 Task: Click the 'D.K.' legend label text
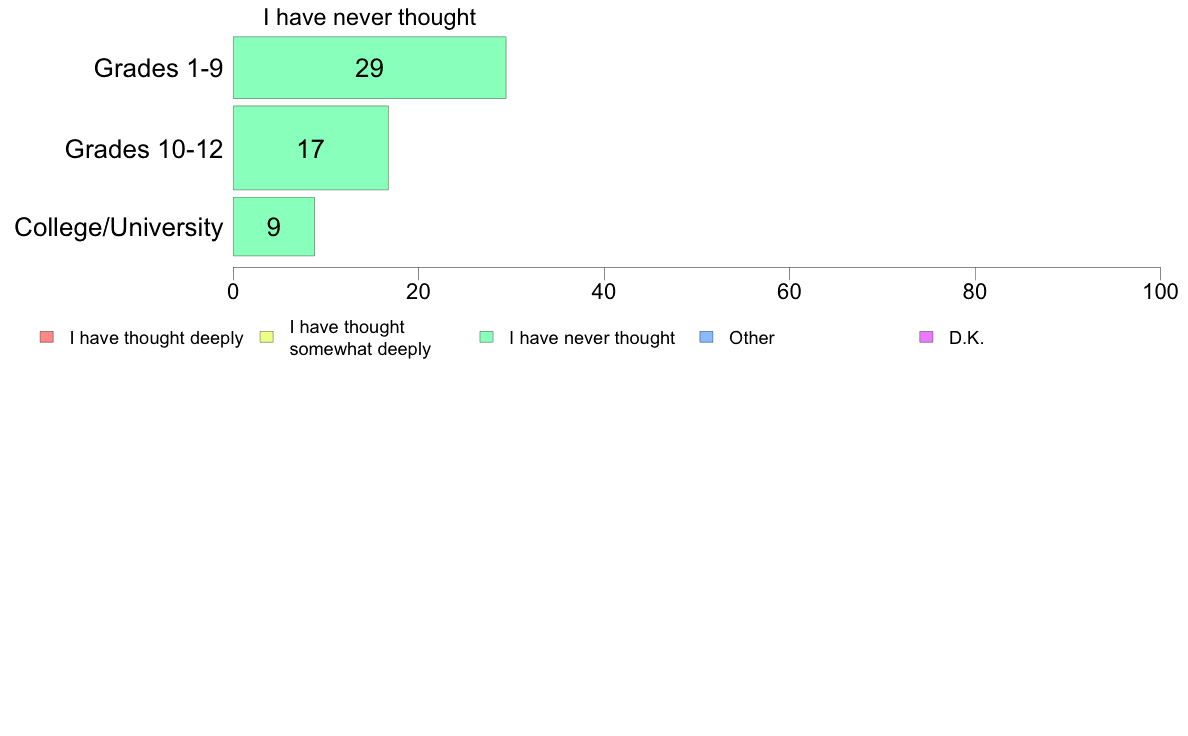(x=966, y=338)
